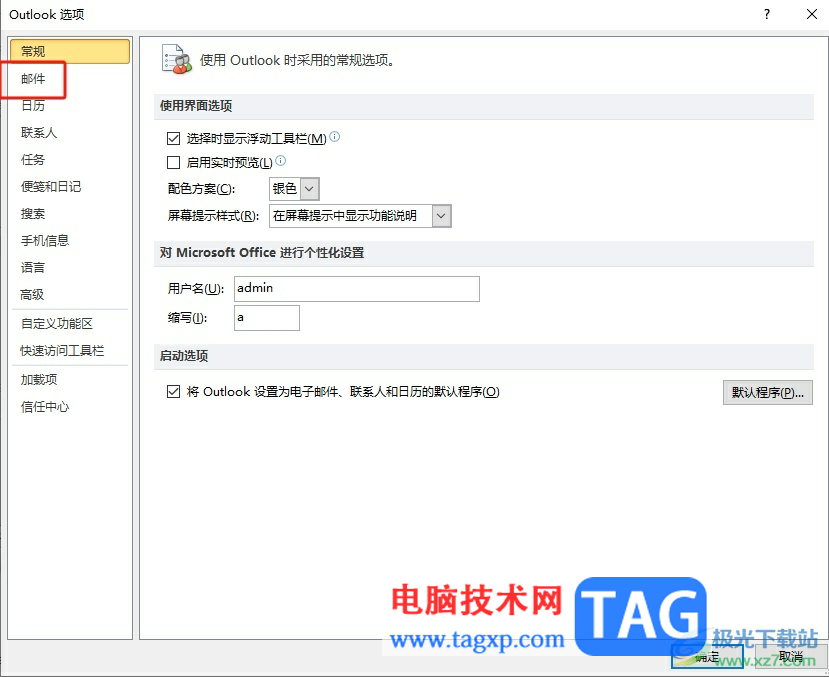The image size is (829, 677).
Task: Enable 启用实时预览 checkbox
Action: (x=173, y=162)
